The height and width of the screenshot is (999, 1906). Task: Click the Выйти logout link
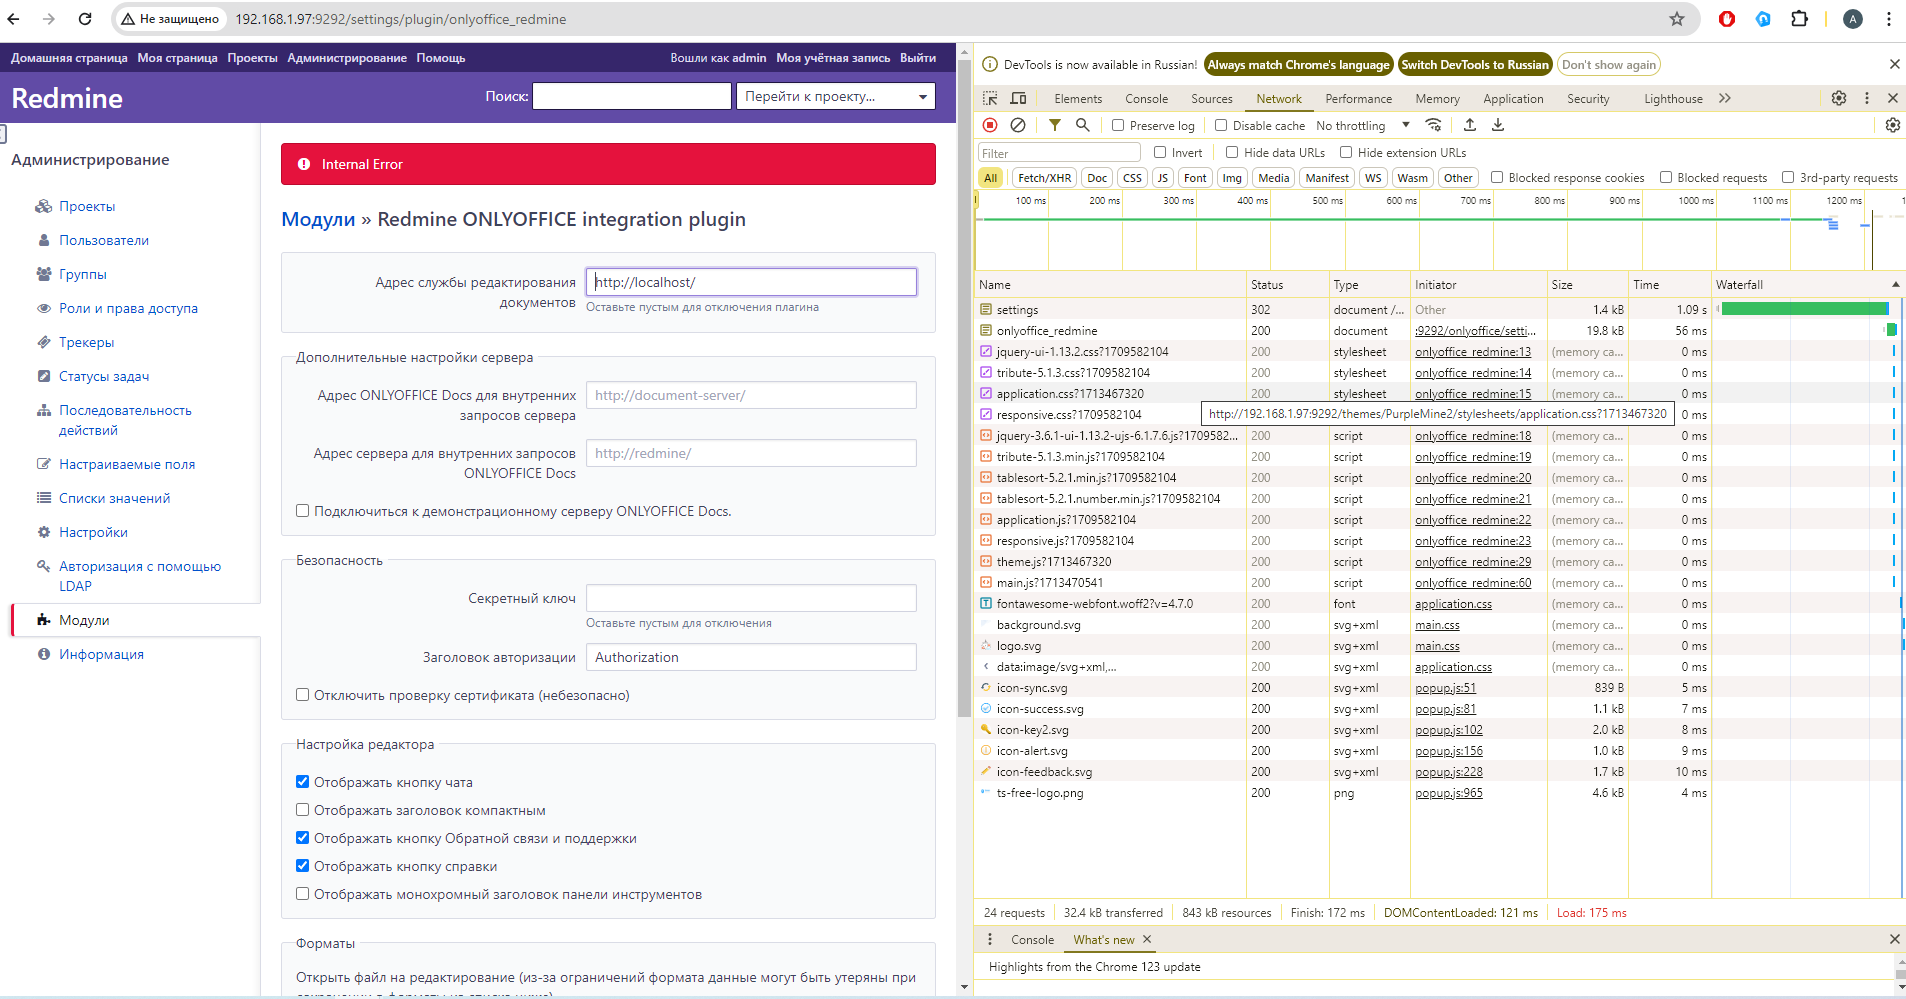point(917,58)
